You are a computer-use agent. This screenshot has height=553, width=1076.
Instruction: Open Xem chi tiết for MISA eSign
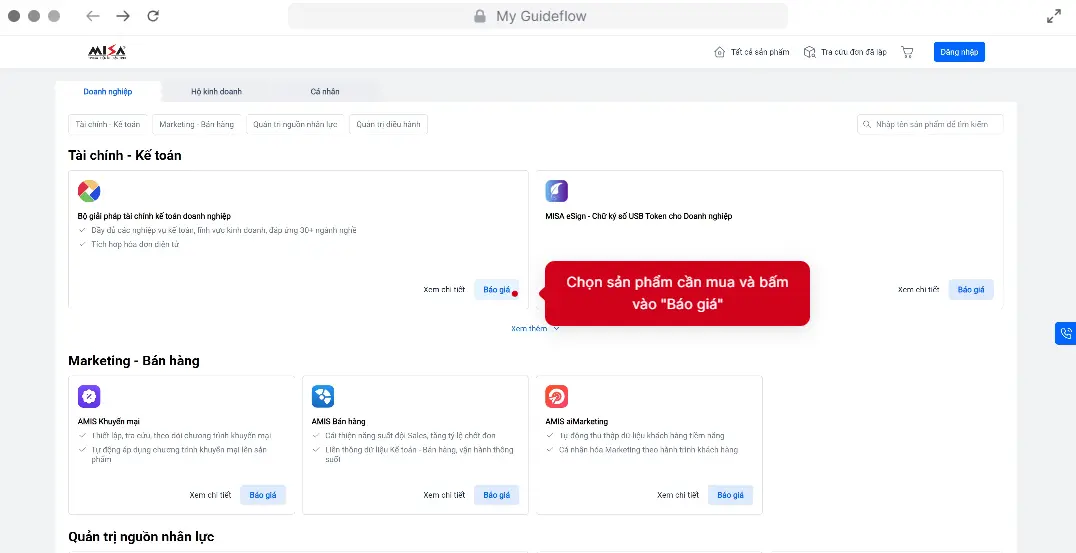[x=918, y=290]
